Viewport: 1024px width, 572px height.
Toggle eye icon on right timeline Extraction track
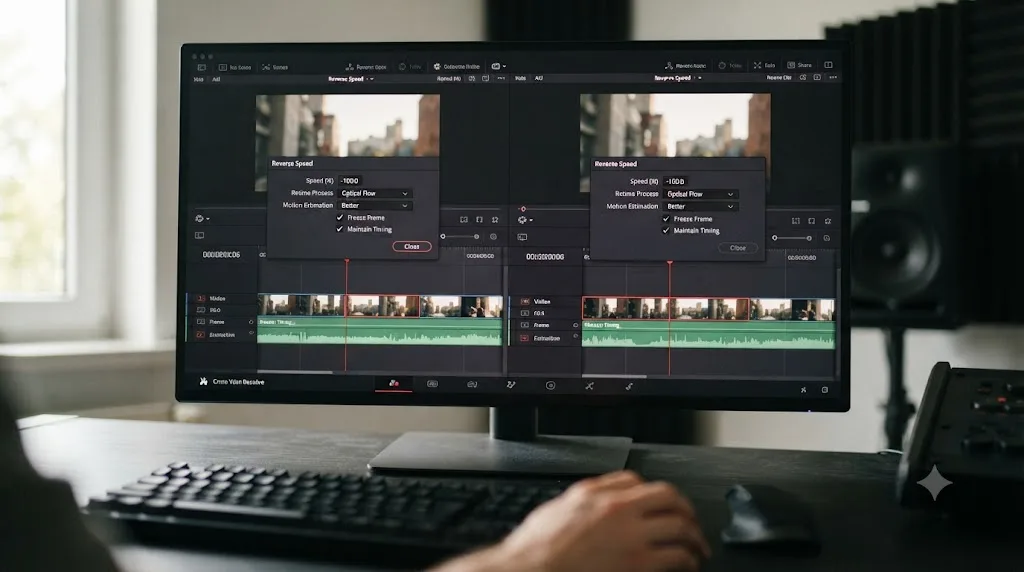click(x=575, y=337)
